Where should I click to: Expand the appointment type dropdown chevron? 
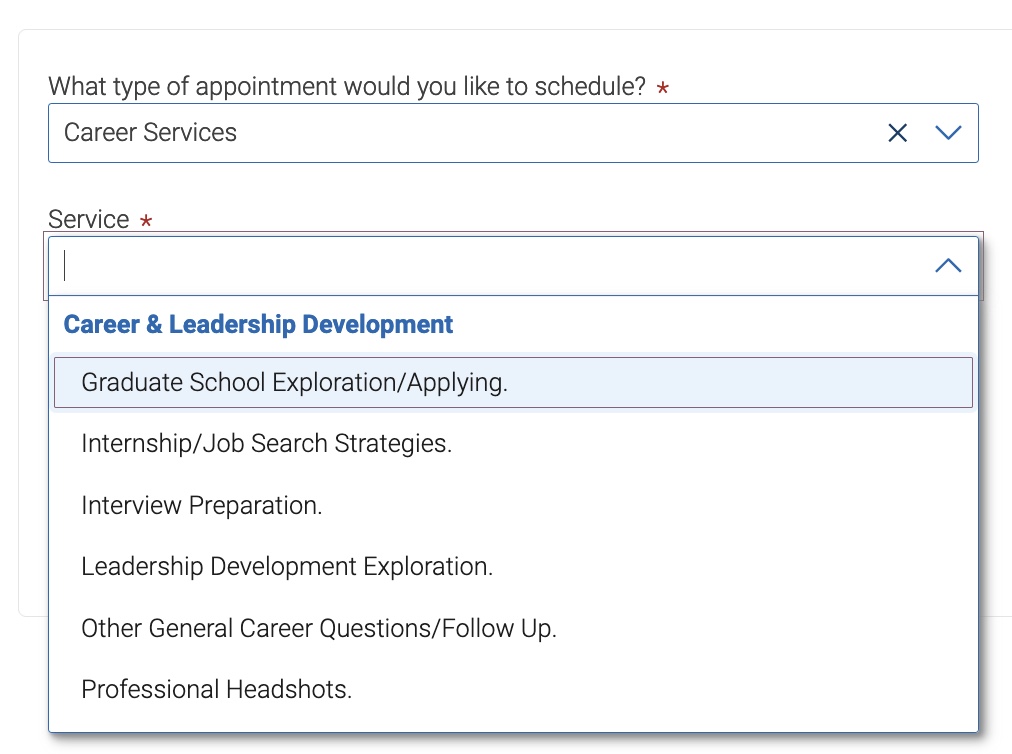tap(948, 133)
